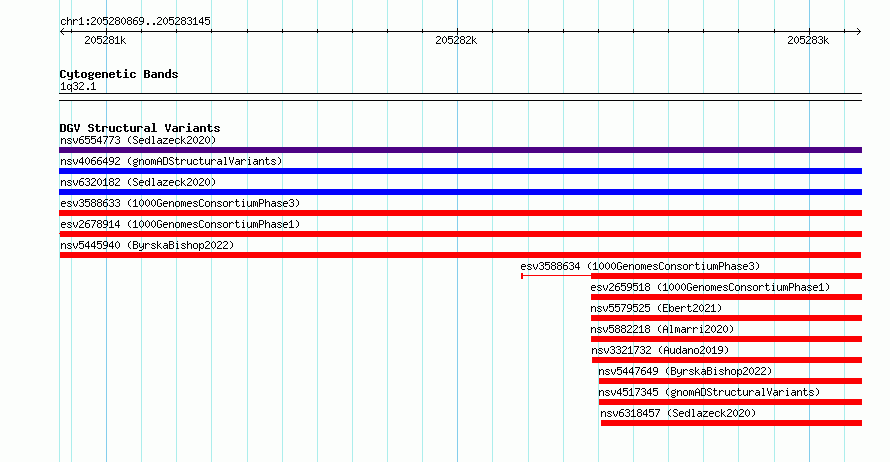Select the purple nsv6554773 variant bar
This screenshot has width=890, height=462.
click(460, 150)
